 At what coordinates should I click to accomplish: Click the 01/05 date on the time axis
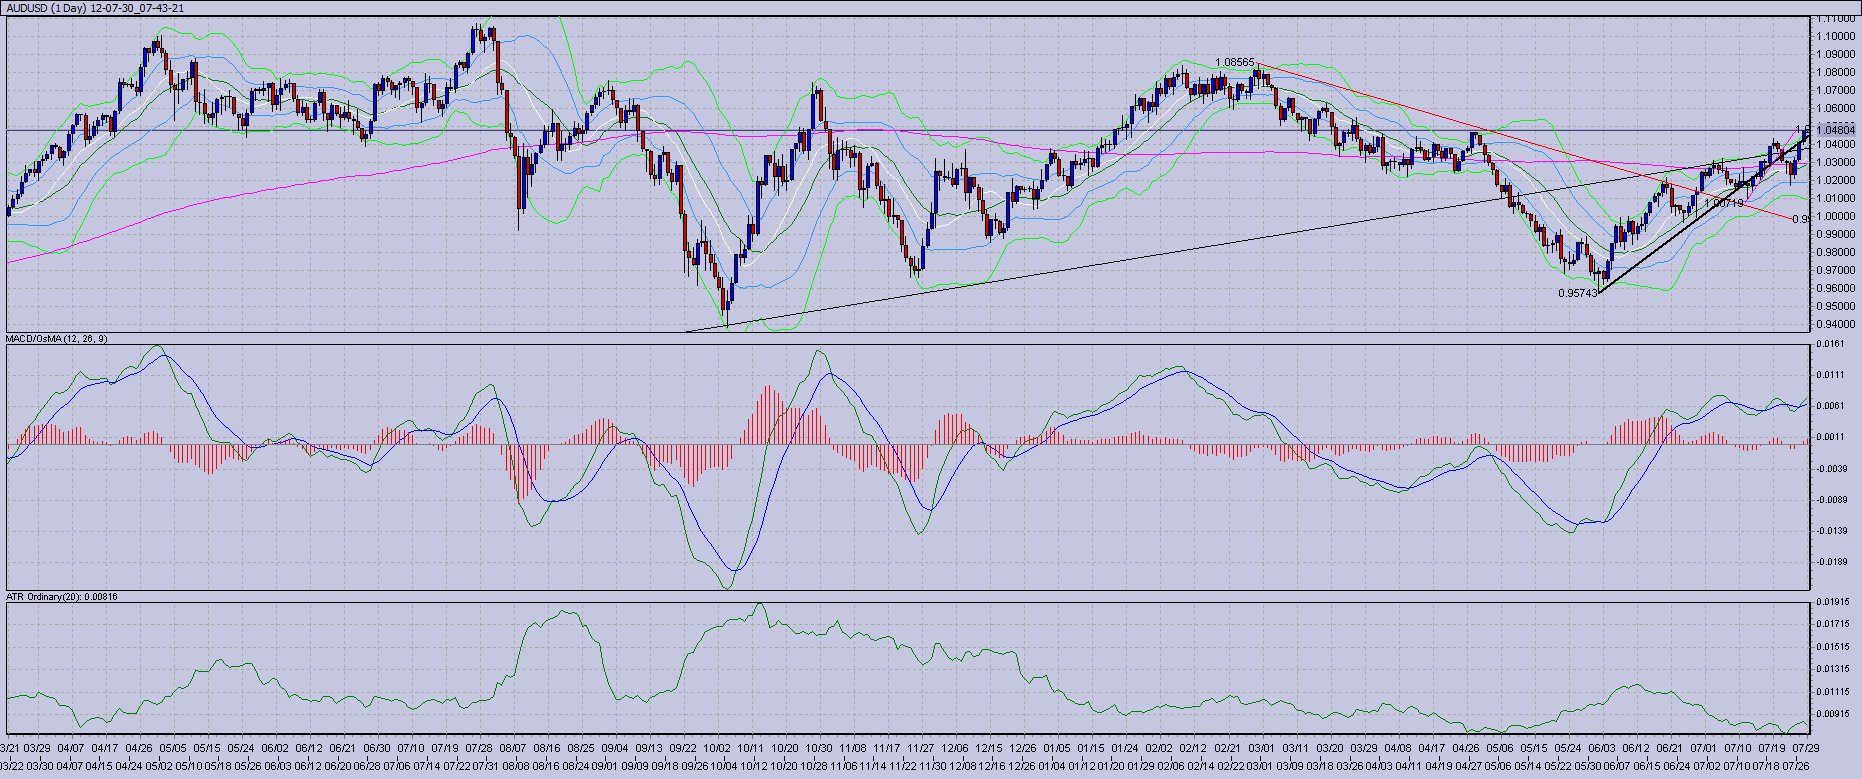coord(1057,747)
